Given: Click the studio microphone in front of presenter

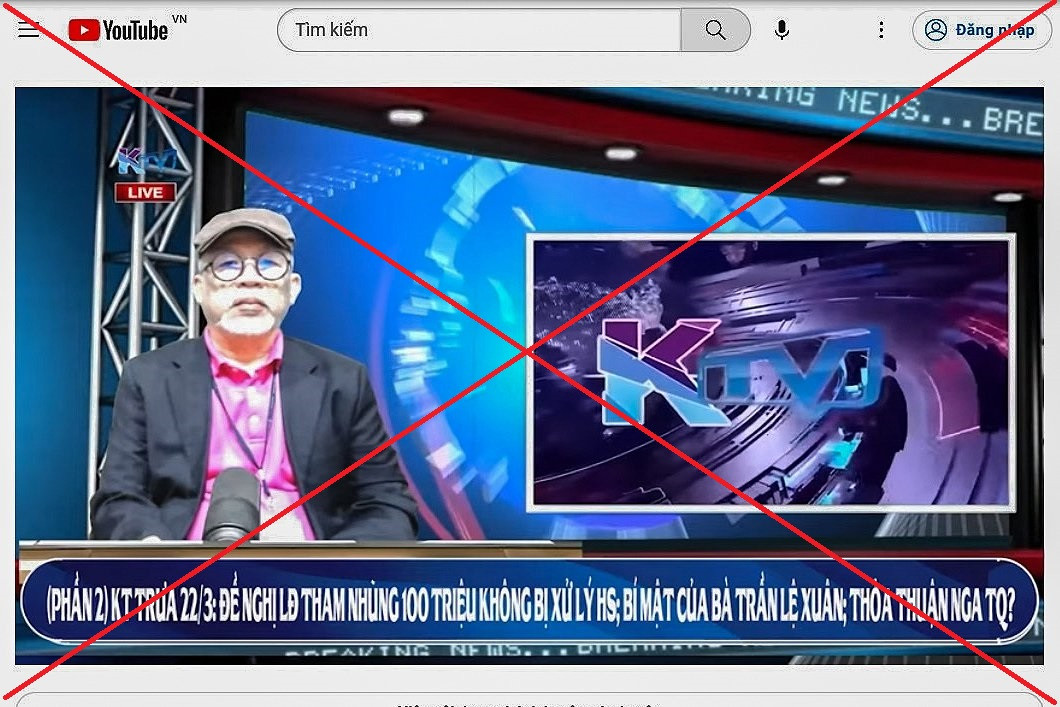Looking at the screenshot, I should [x=231, y=503].
